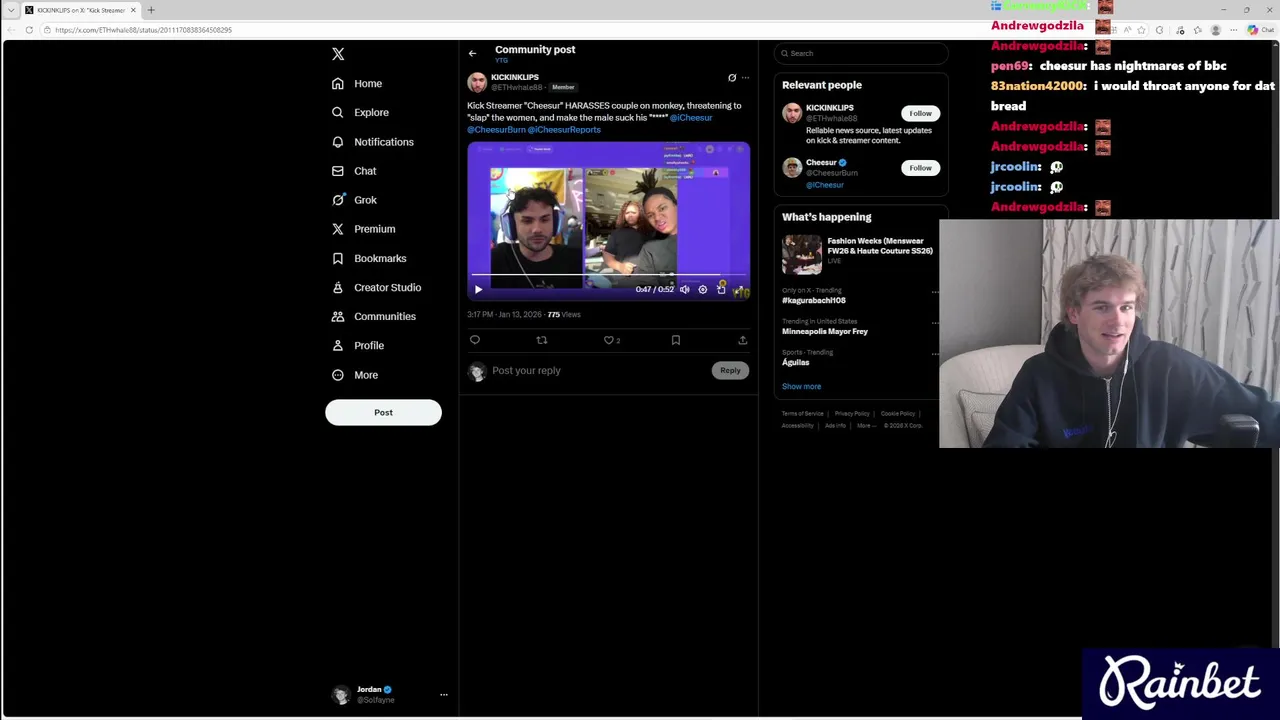Click the X logo in sidebar
The width and height of the screenshot is (1280, 720).
[338, 54]
